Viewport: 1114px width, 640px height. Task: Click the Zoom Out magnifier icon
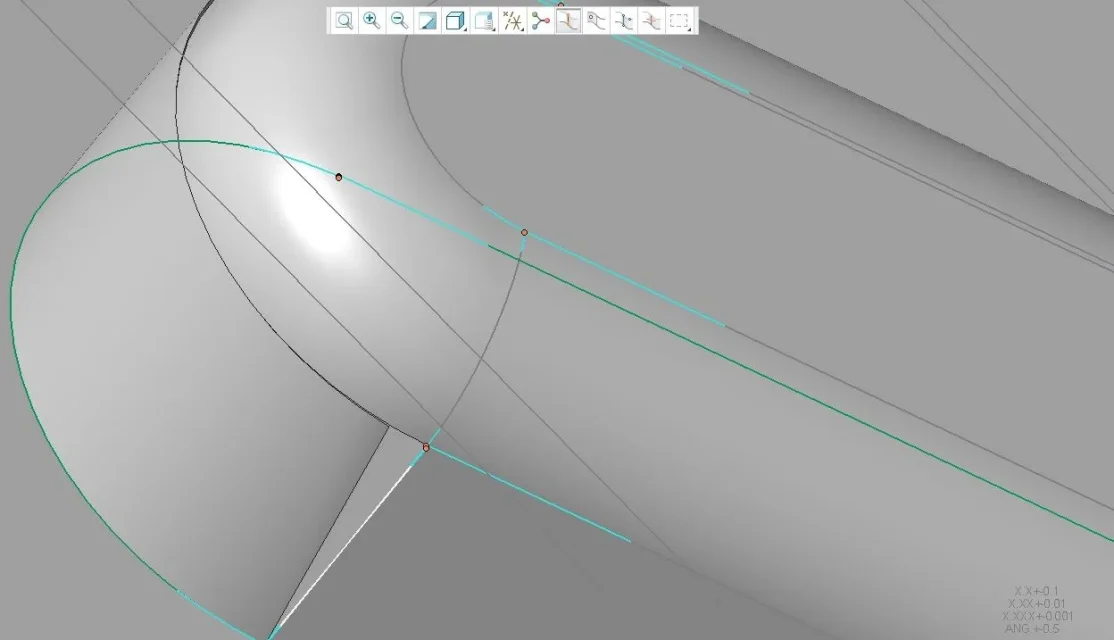pyautogui.click(x=400, y=21)
